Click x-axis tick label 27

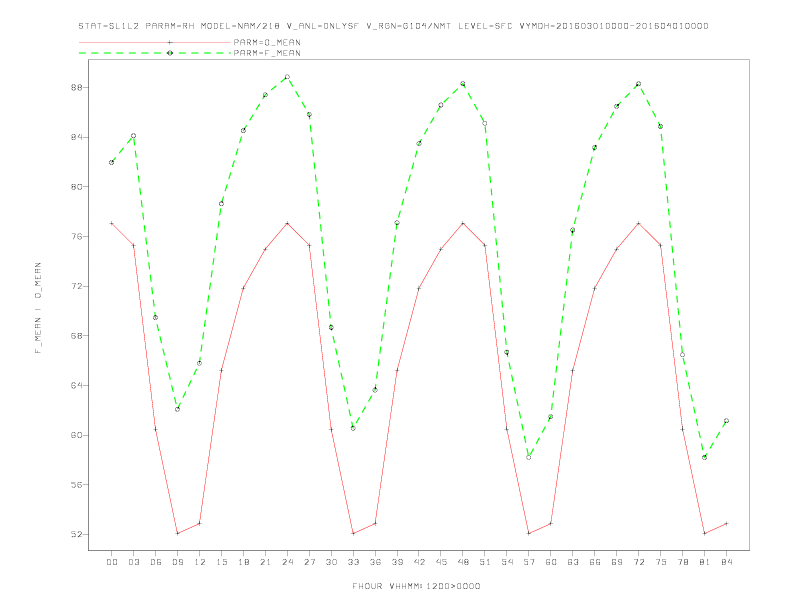309,562
